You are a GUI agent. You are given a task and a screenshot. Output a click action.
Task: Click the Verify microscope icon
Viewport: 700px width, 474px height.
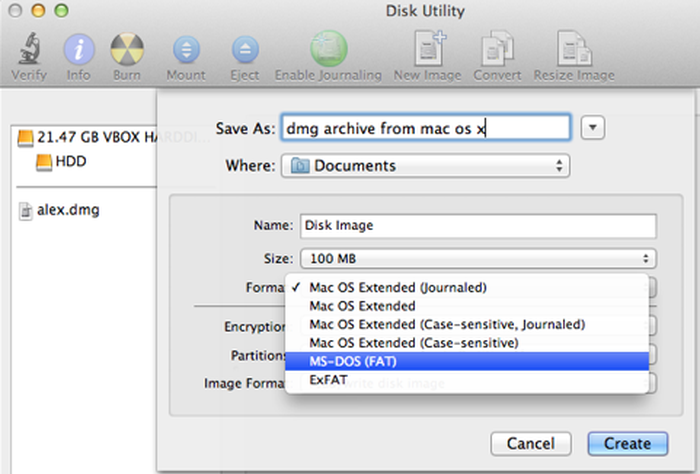pos(29,48)
